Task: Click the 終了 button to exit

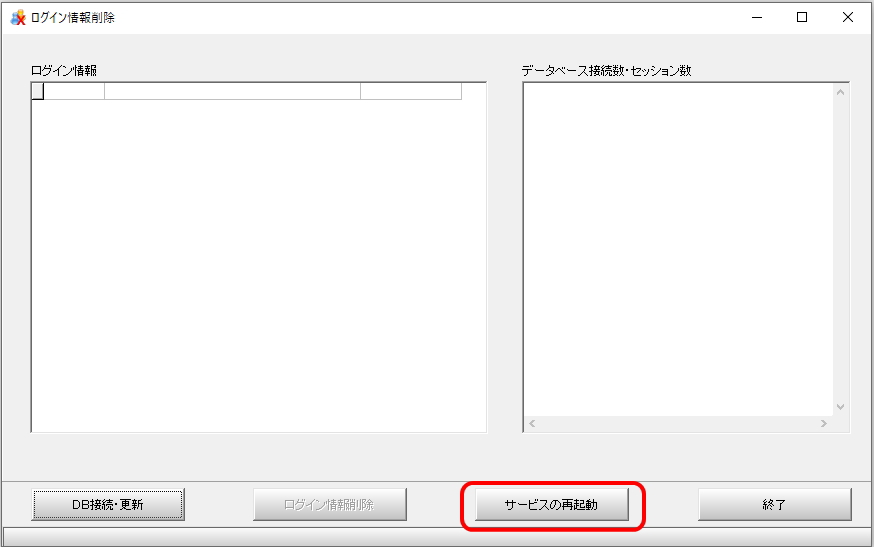Action: pyautogui.click(x=774, y=505)
